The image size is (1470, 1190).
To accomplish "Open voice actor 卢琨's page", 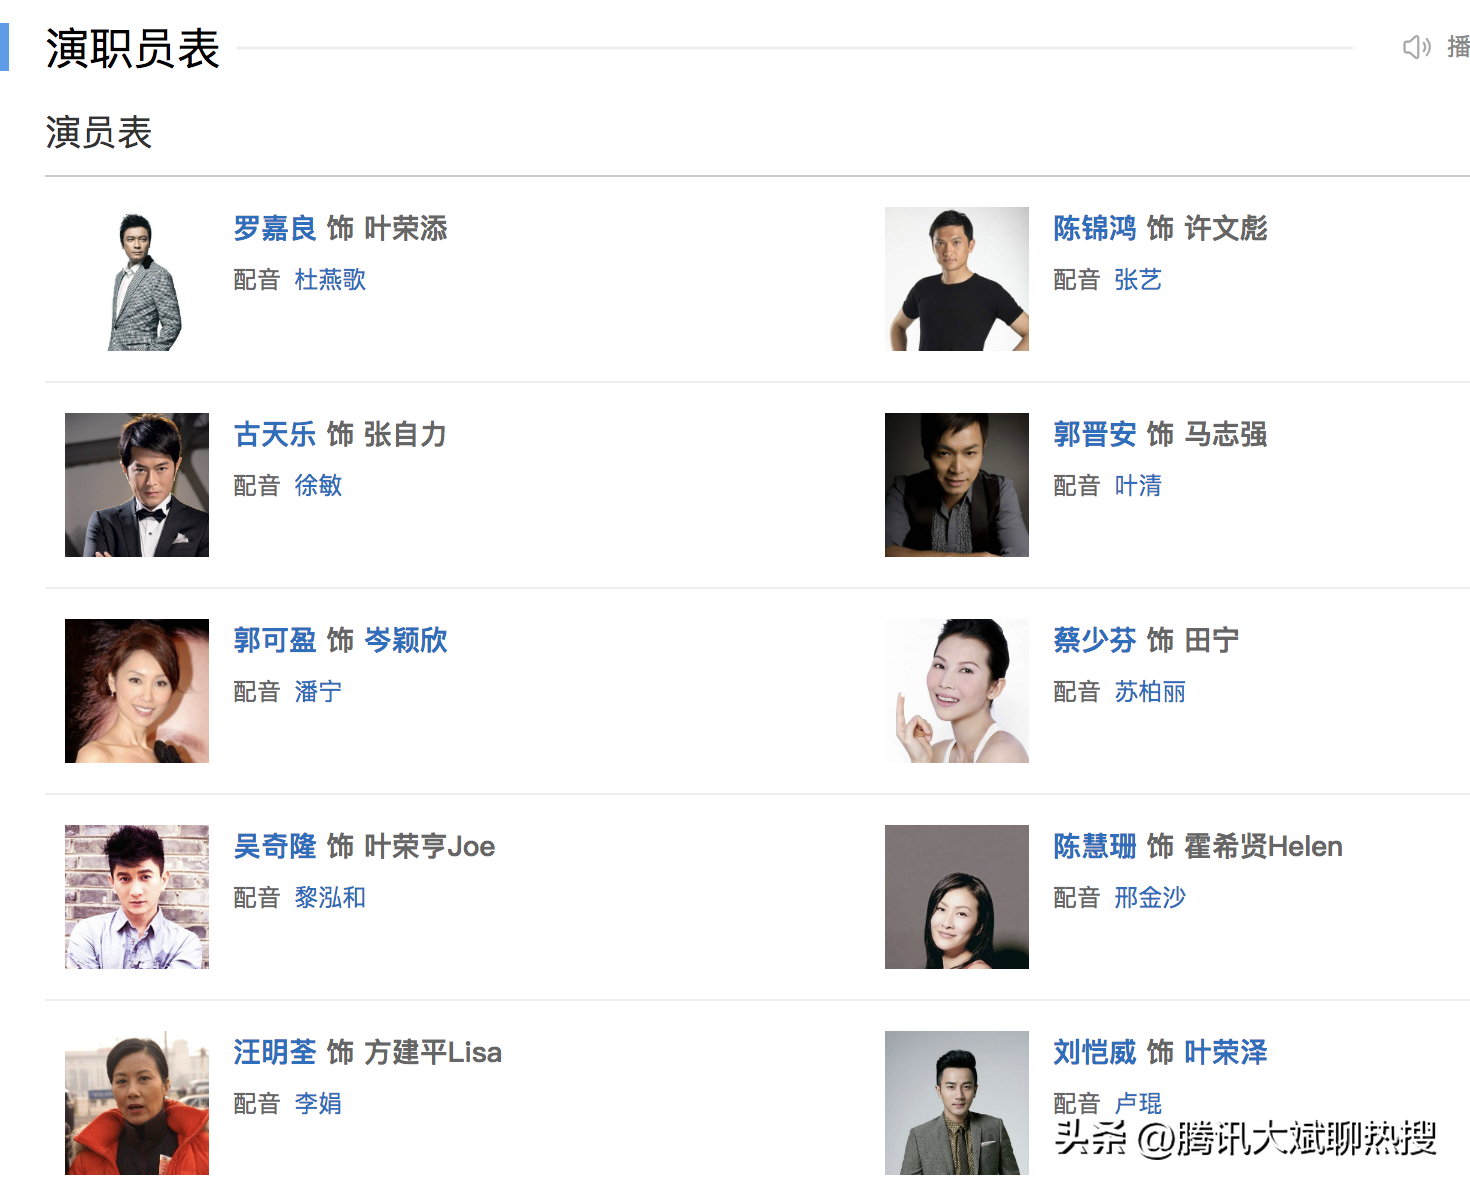I will [1139, 1104].
